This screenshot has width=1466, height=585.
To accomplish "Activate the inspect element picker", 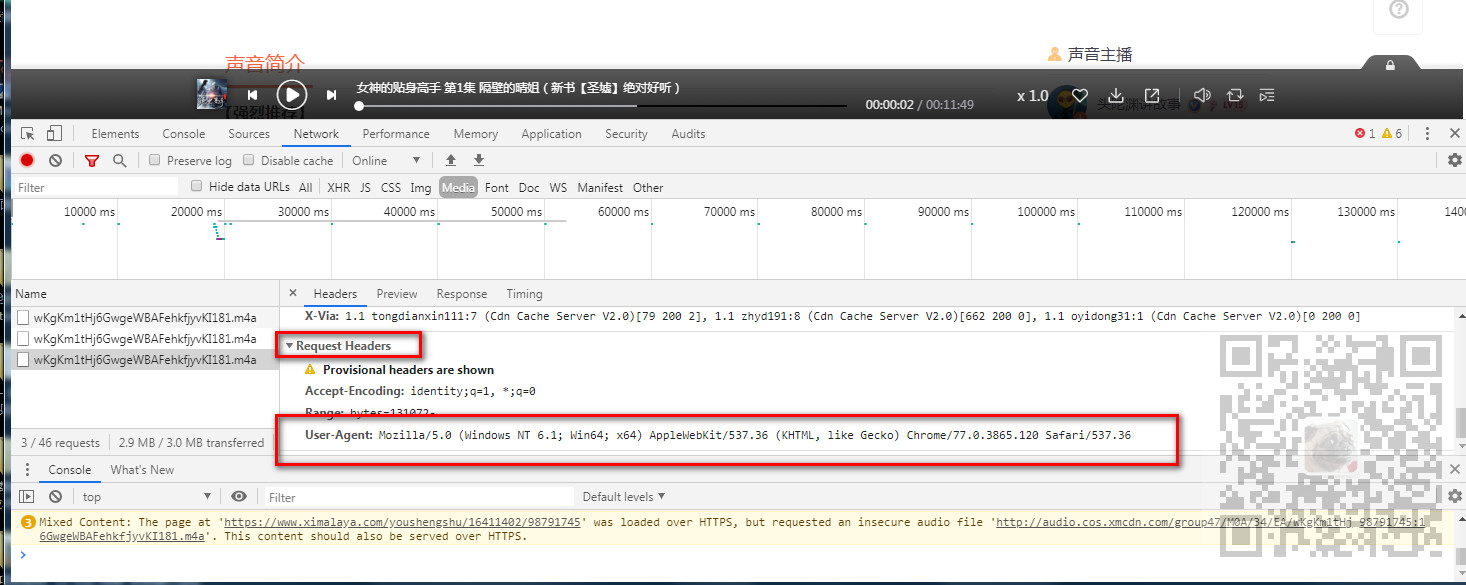I will [x=28, y=133].
